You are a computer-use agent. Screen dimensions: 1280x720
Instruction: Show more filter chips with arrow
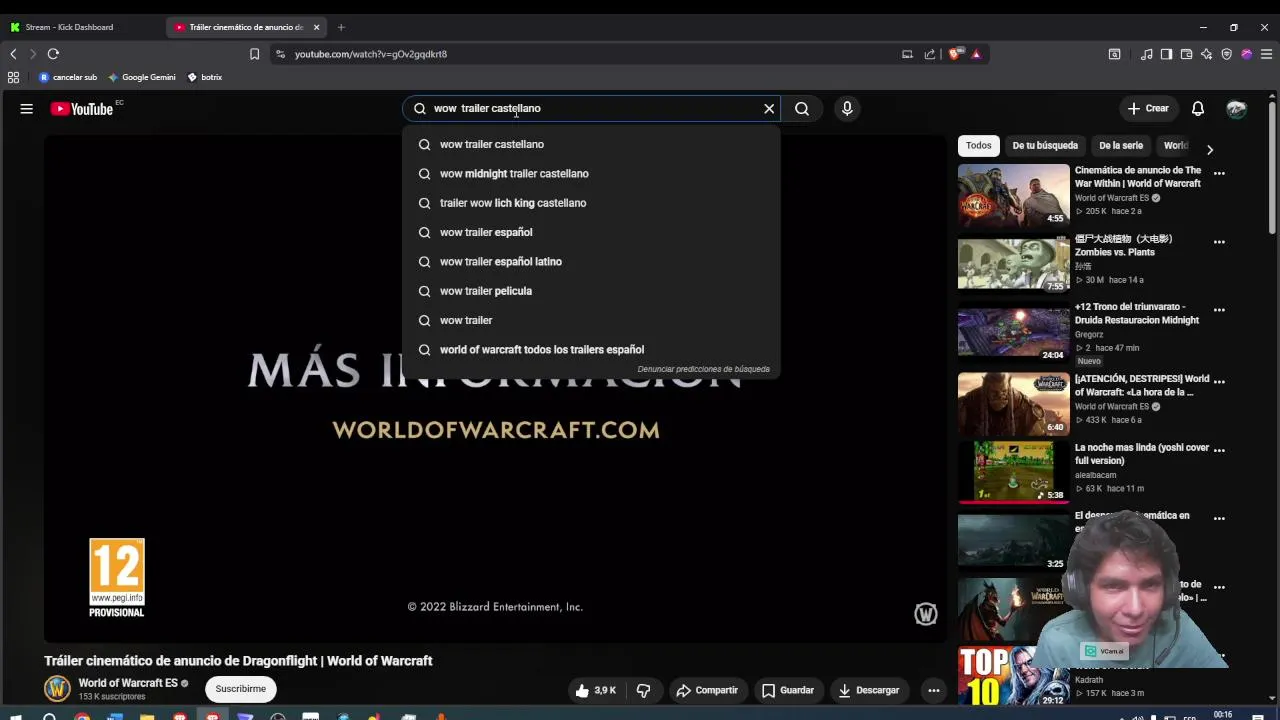pyautogui.click(x=1210, y=150)
